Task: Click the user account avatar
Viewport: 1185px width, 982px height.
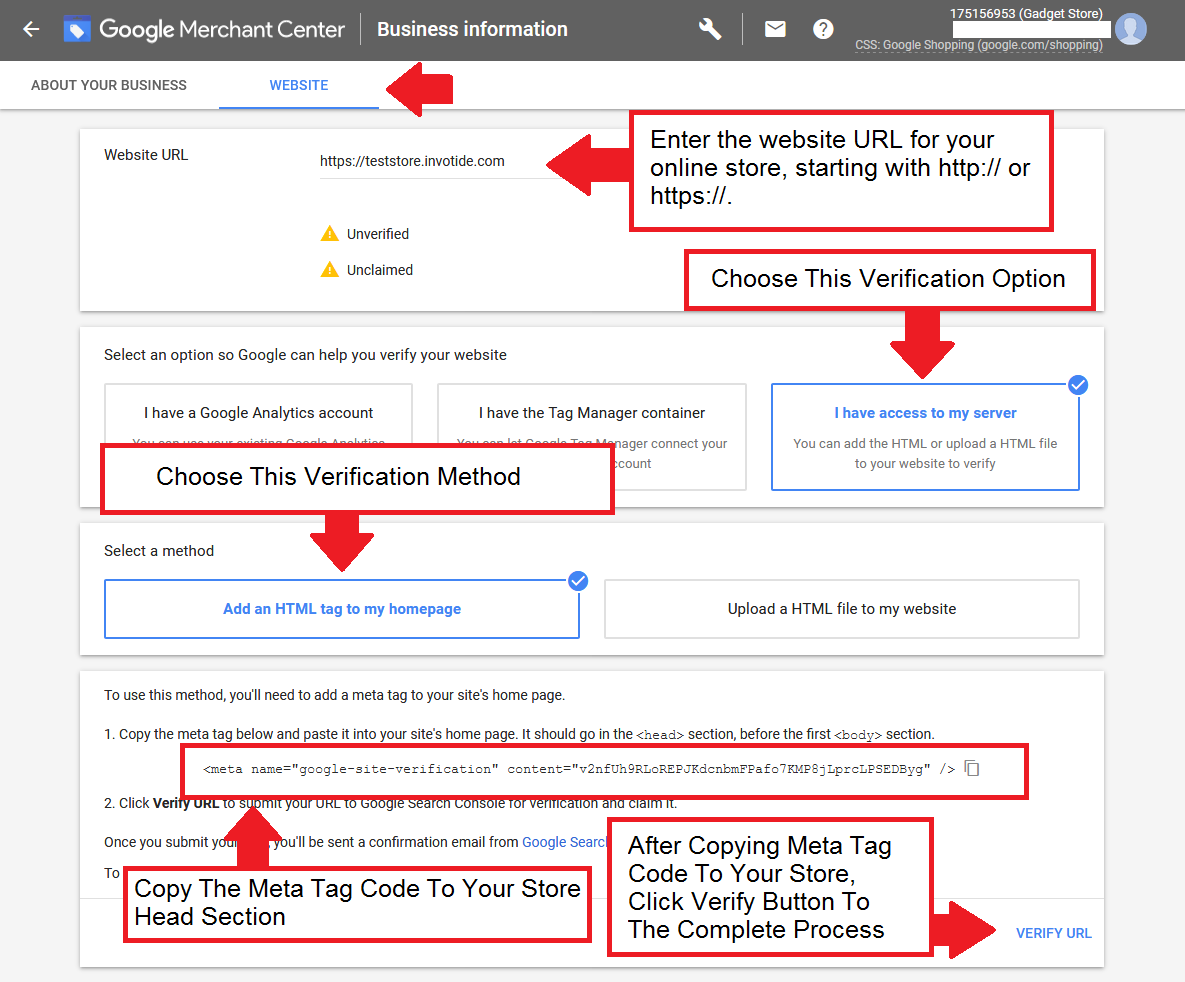Action: (1130, 29)
